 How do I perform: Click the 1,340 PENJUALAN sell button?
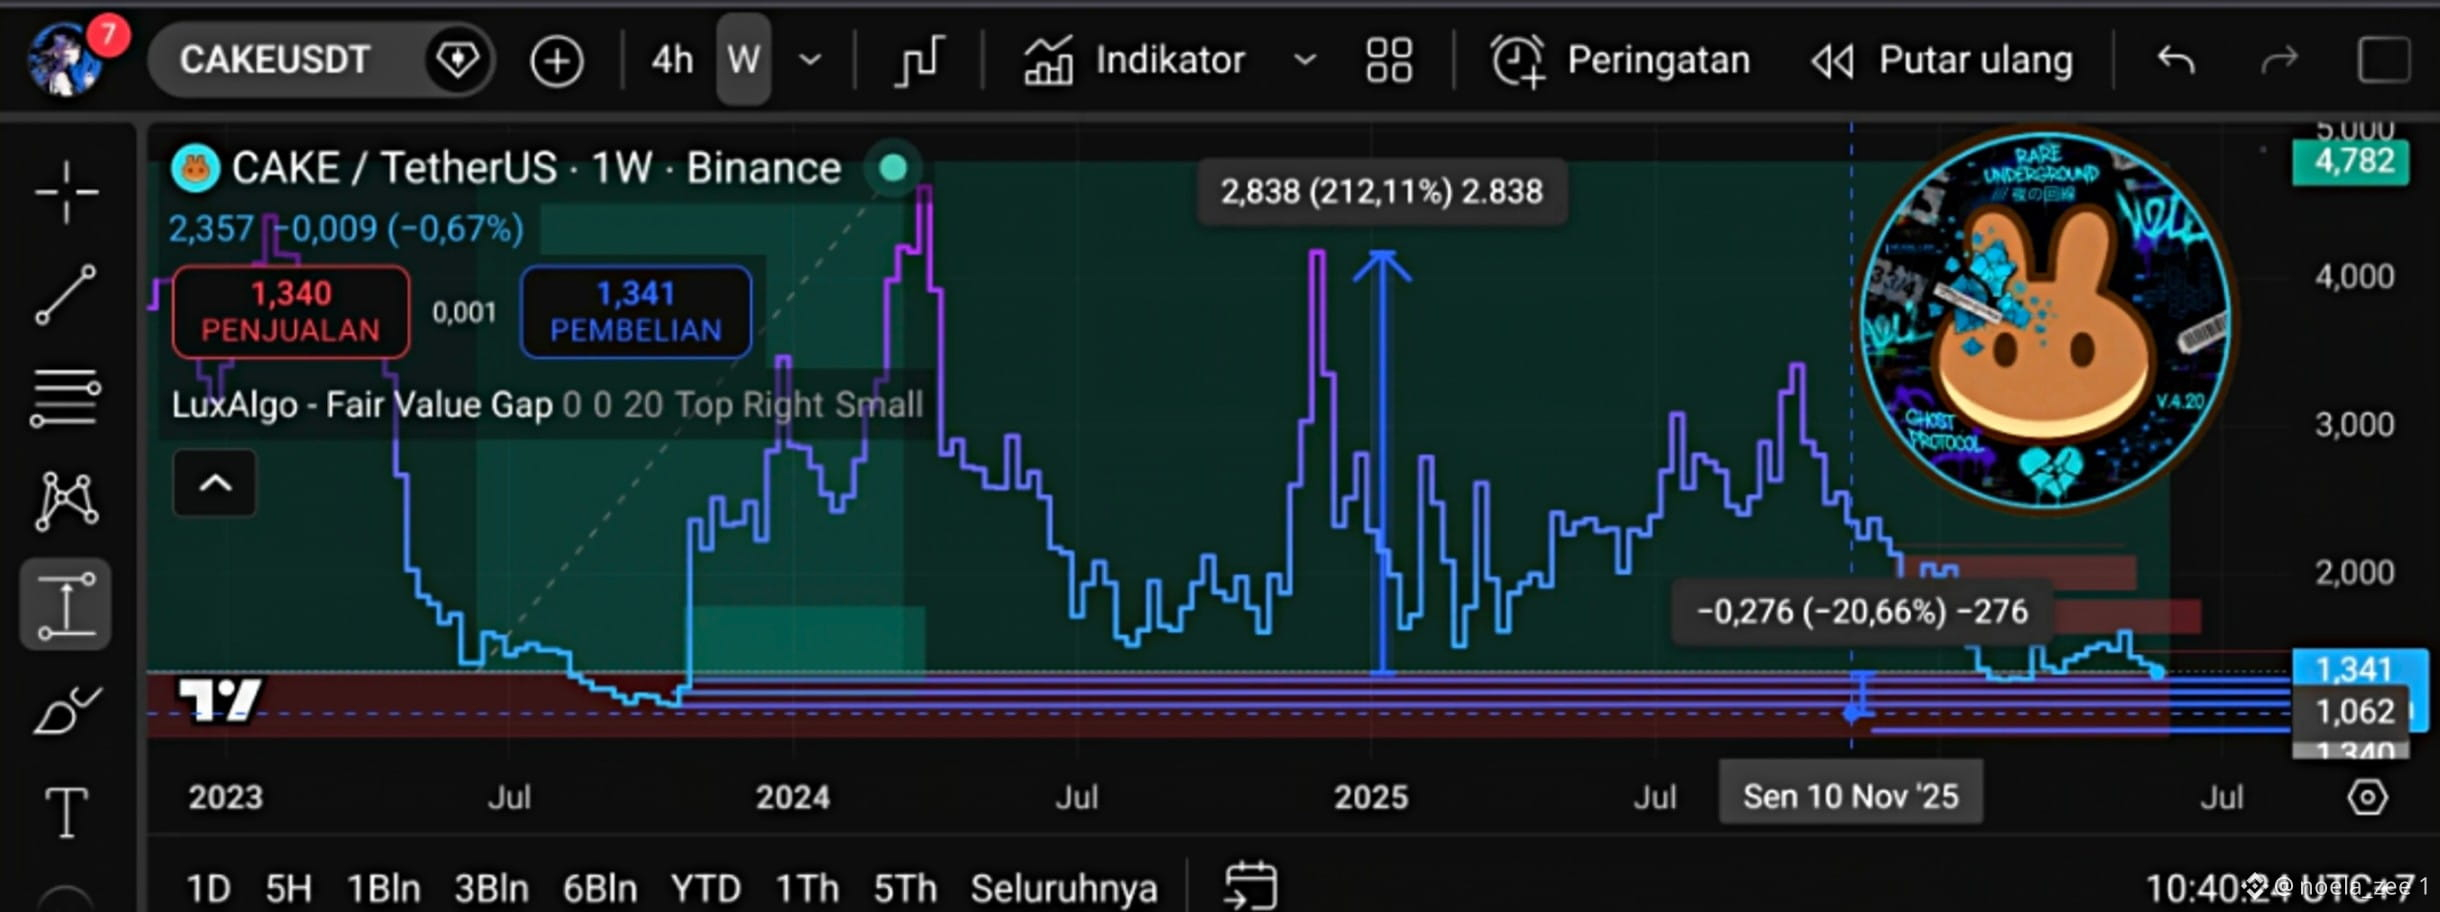290,312
